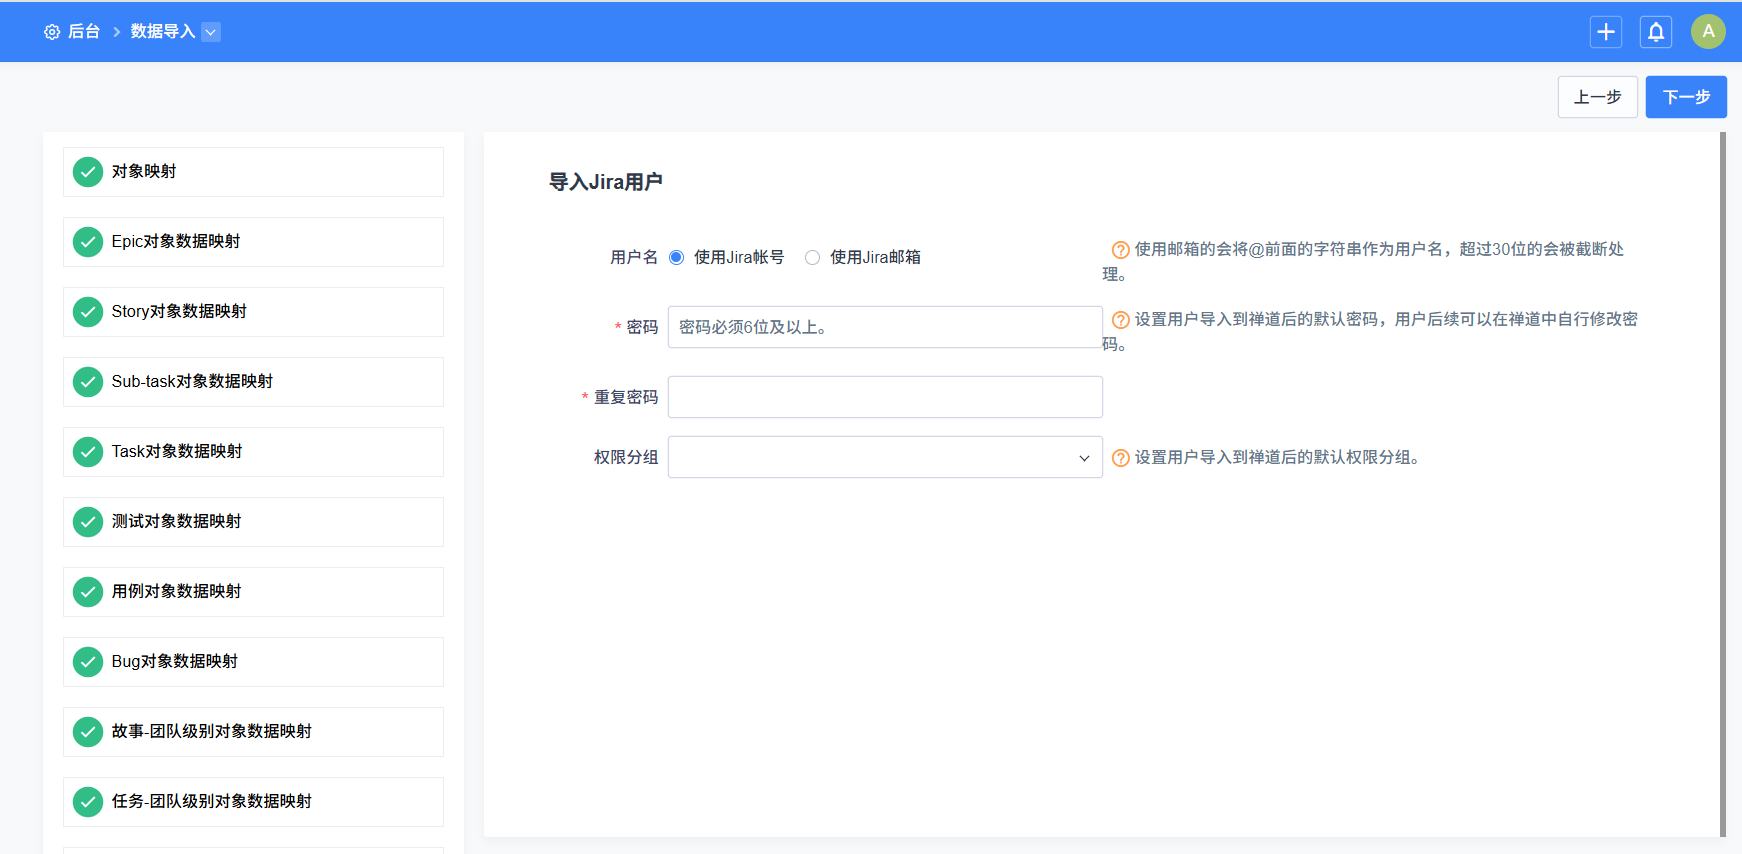
Task: Click the vertical scrollbar on the right
Action: tap(1722, 480)
